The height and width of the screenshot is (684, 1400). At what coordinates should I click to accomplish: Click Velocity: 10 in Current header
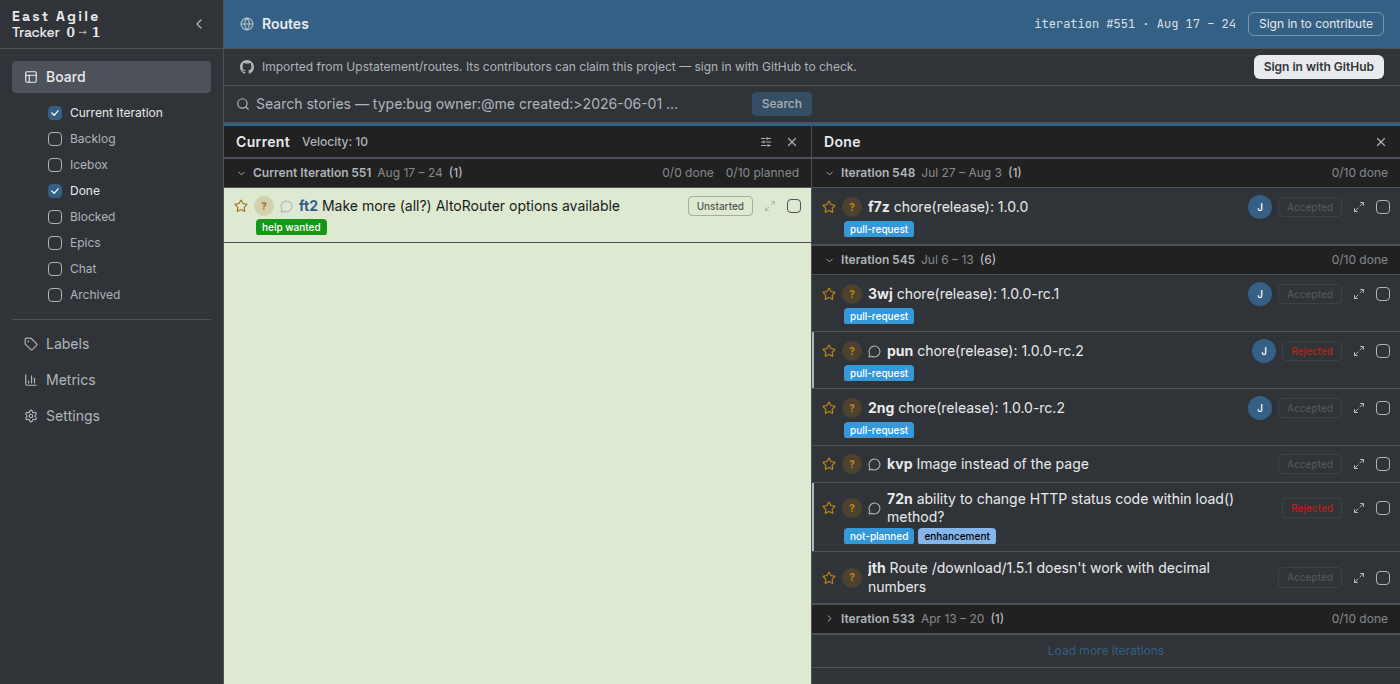[x=335, y=142]
